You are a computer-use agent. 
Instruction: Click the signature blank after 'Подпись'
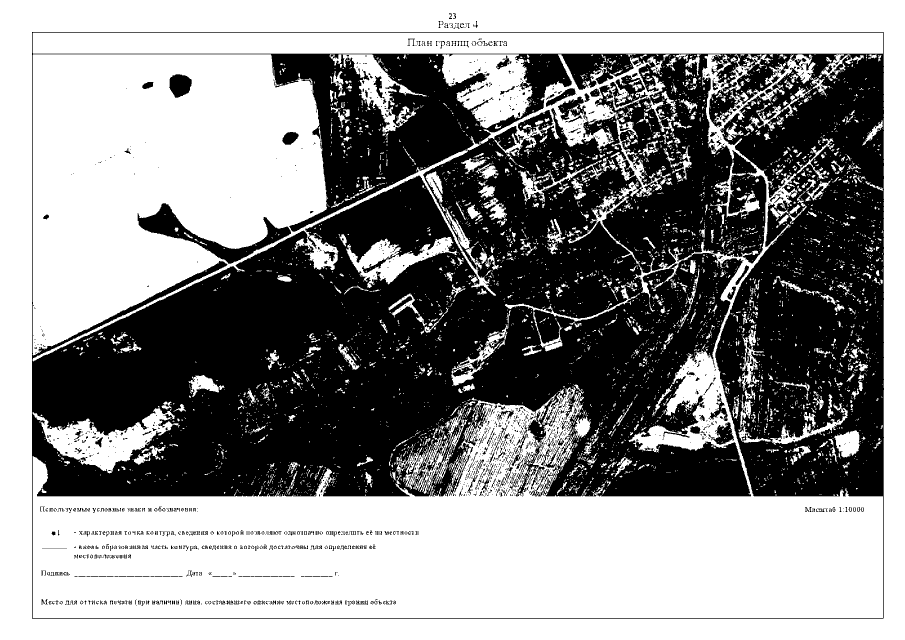tap(128, 575)
